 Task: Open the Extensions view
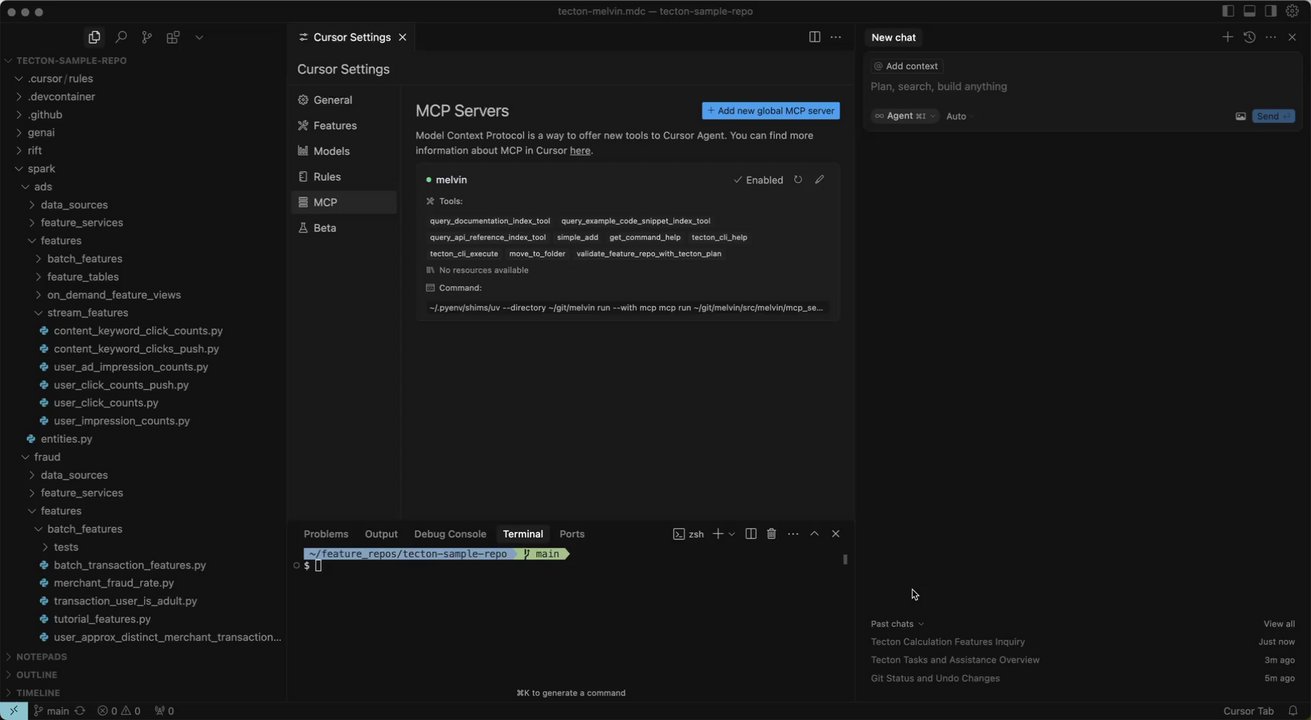coord(173,37)
